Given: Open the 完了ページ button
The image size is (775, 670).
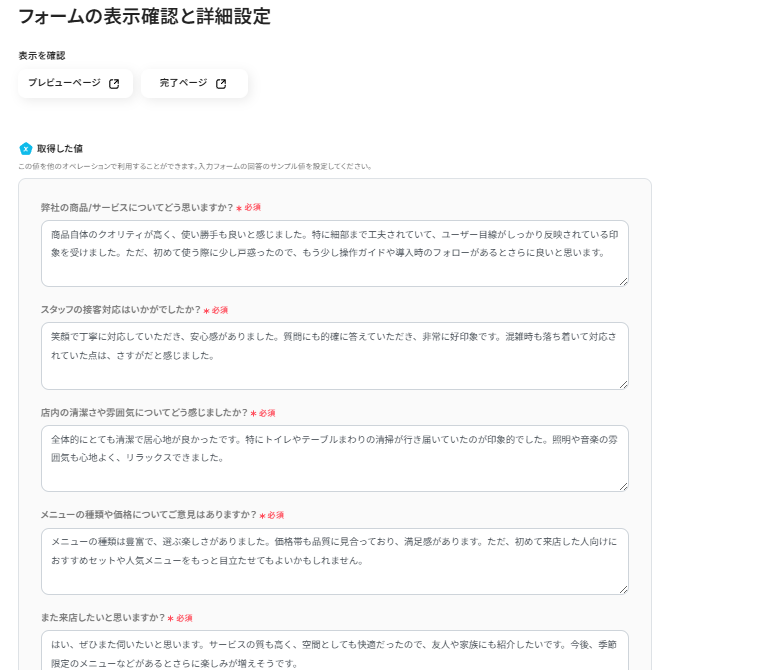Looking at the screenshot, I should point(194,84).
